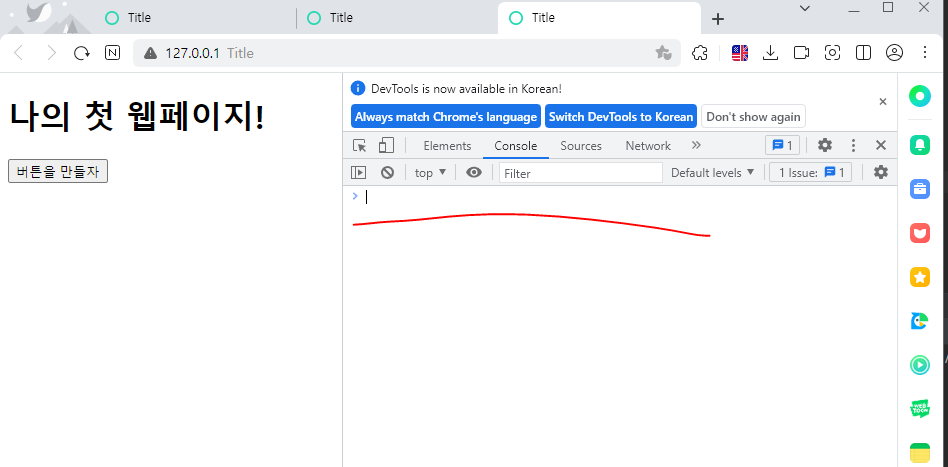The image size is (948, 467).
Task: Go back with the browser back arrow
Action: click(19, 53)
